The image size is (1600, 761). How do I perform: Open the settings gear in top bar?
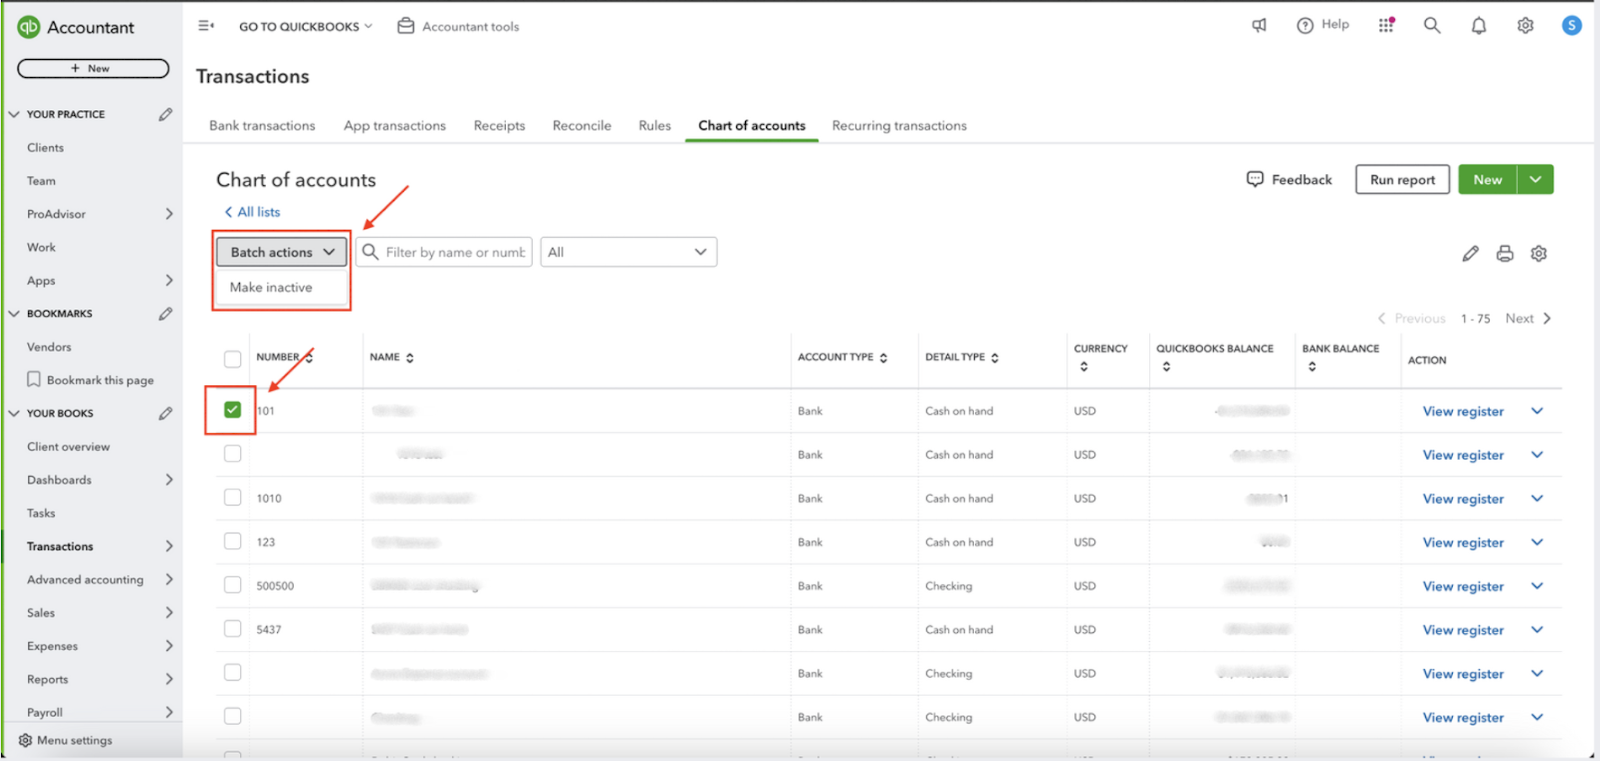(x=1525, y=26)
